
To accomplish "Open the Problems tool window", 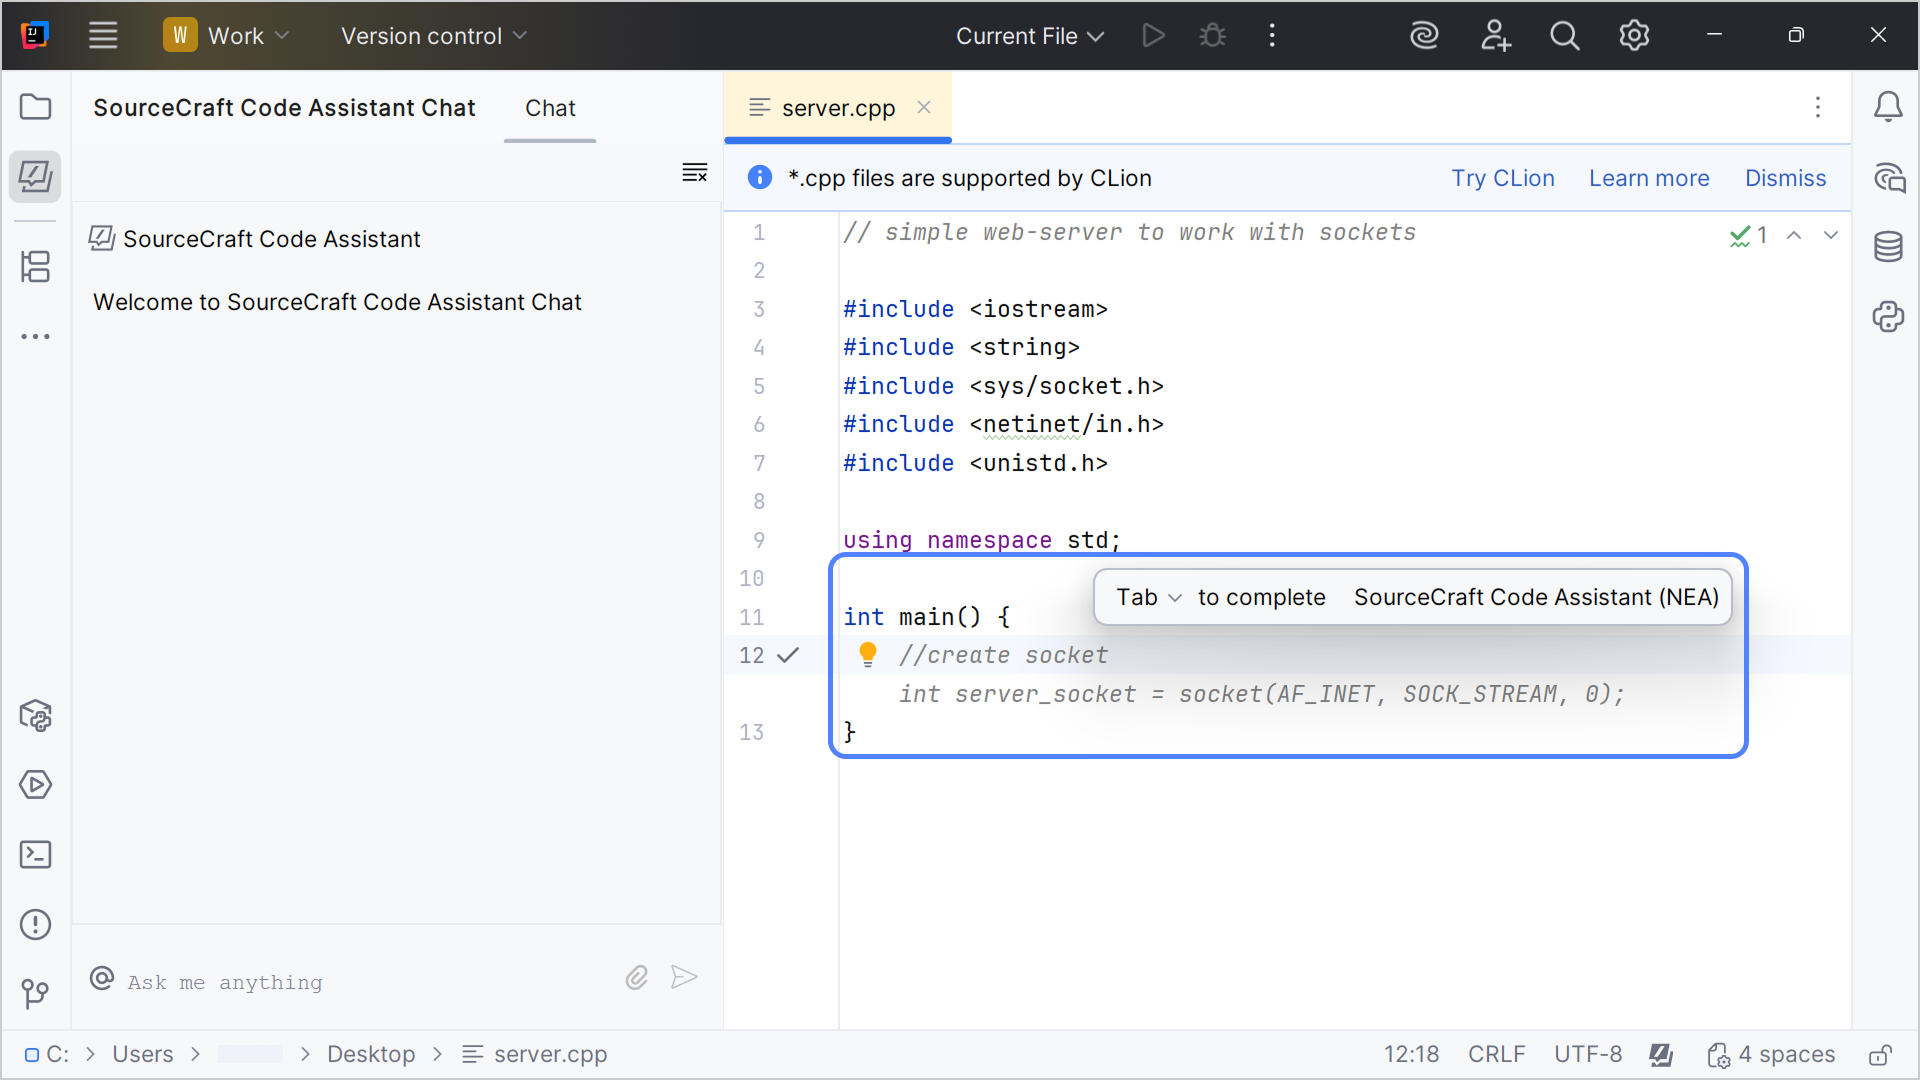I will pyautogui.click(x=35, y=925).
